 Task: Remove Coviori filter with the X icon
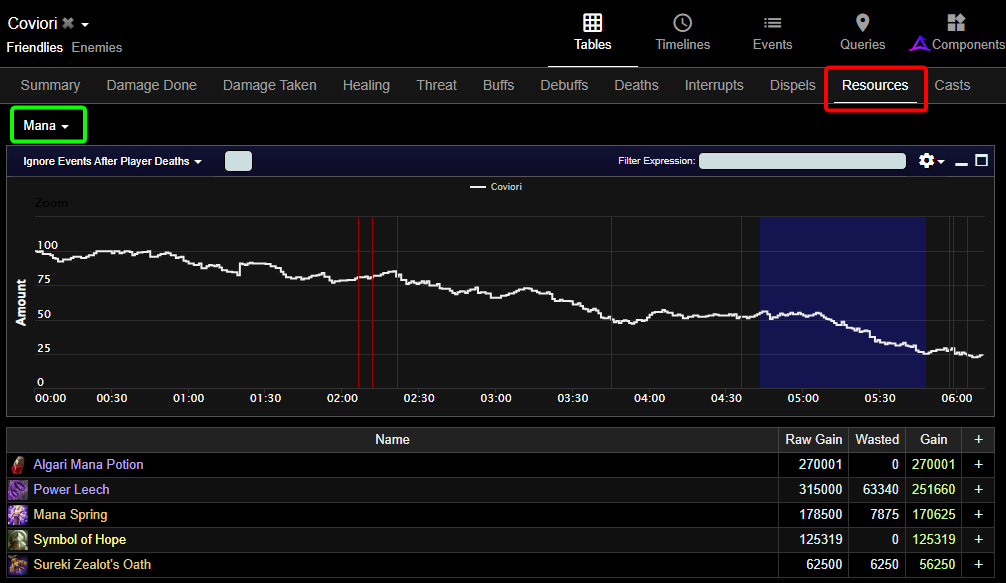(67, 24)
